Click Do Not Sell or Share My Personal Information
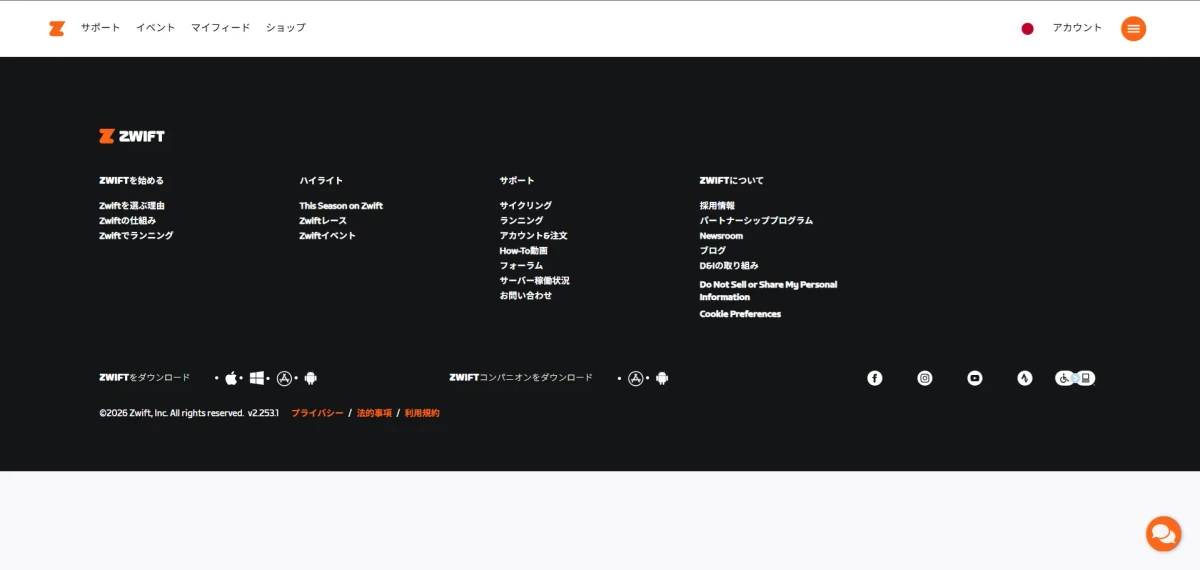 point(768,291)
